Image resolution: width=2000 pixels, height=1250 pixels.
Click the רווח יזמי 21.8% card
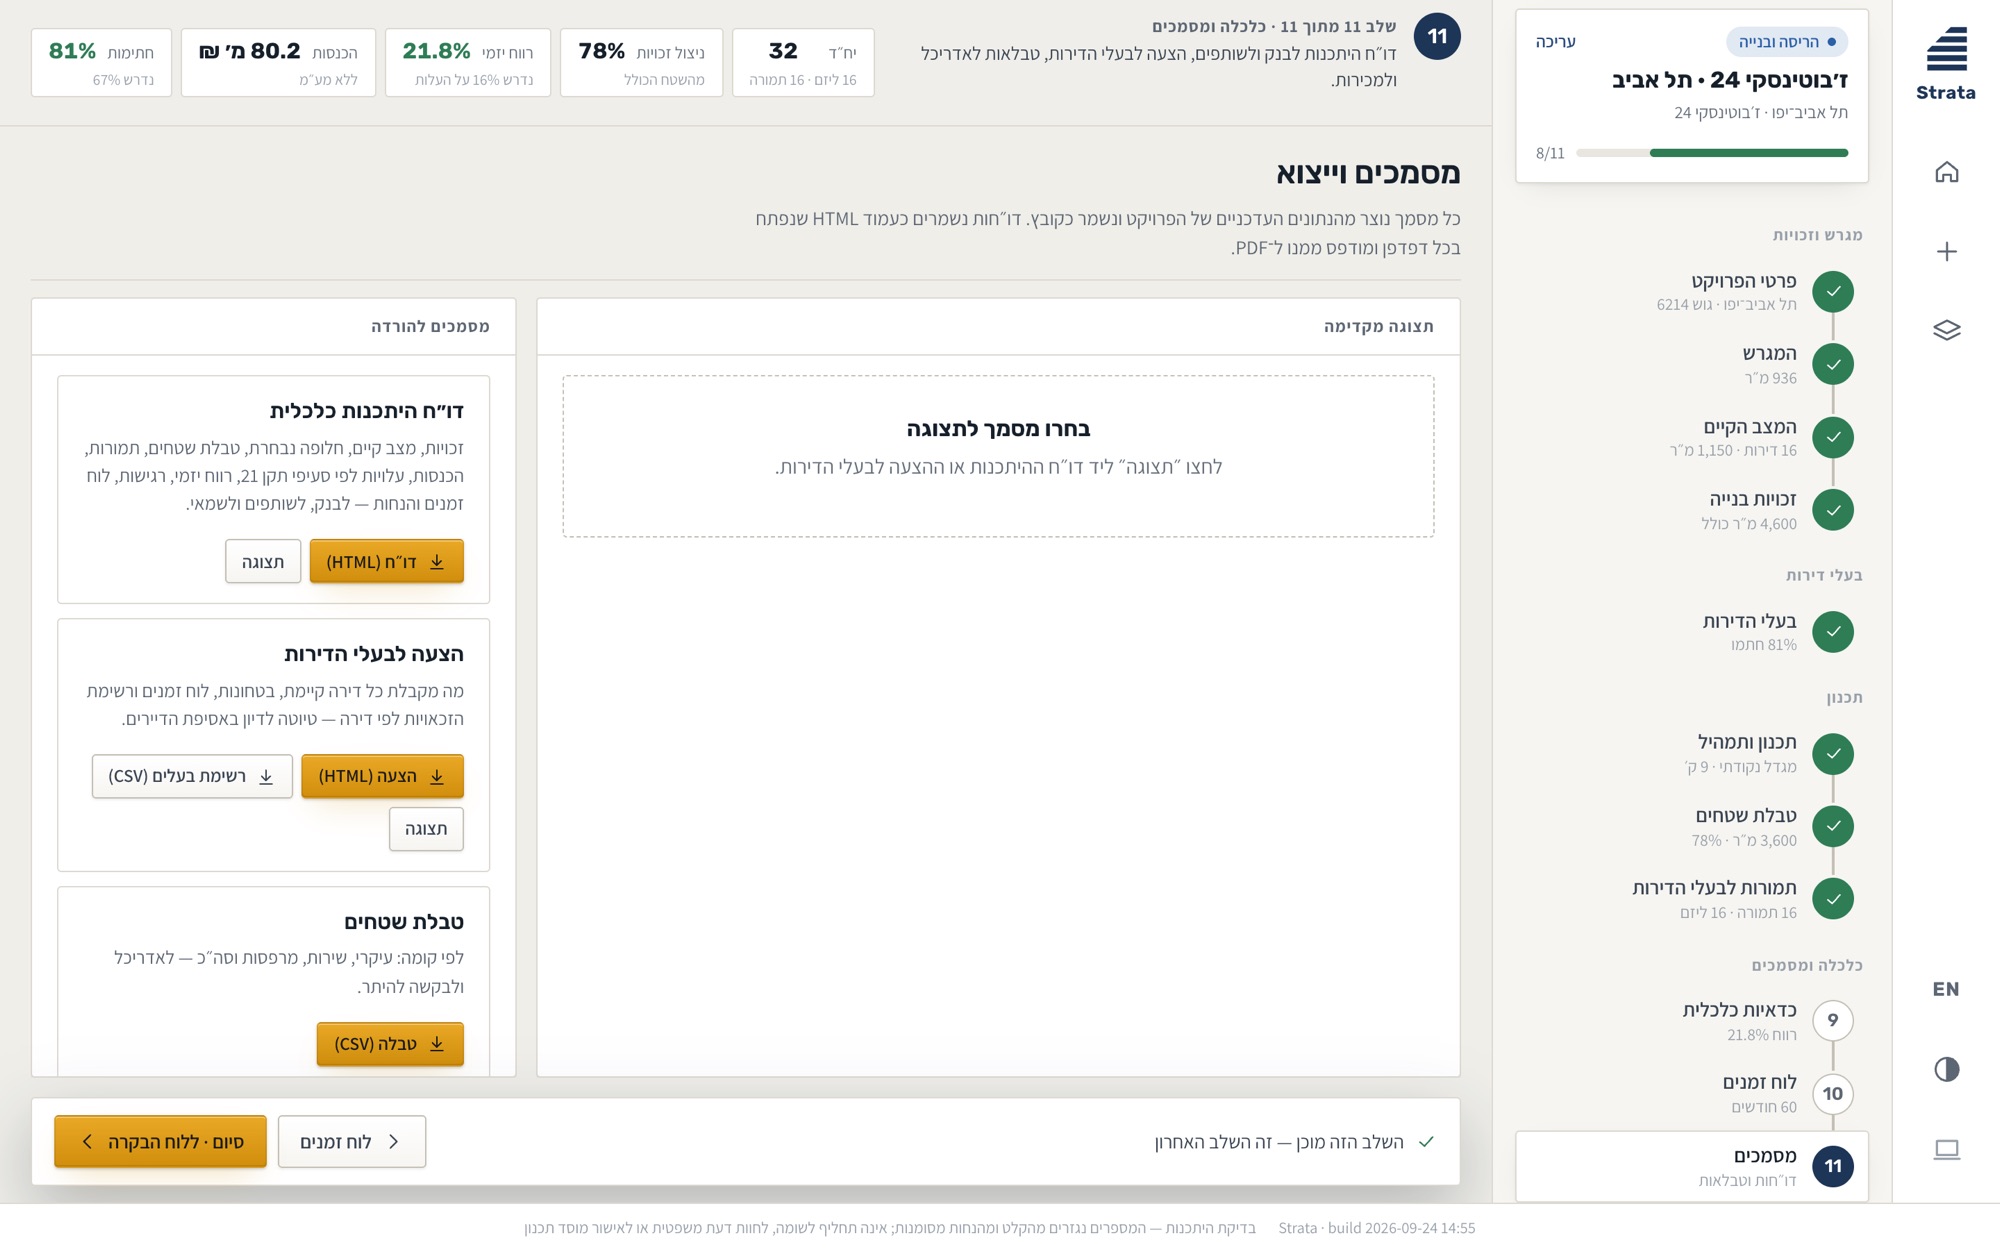[x=468, y=63]
